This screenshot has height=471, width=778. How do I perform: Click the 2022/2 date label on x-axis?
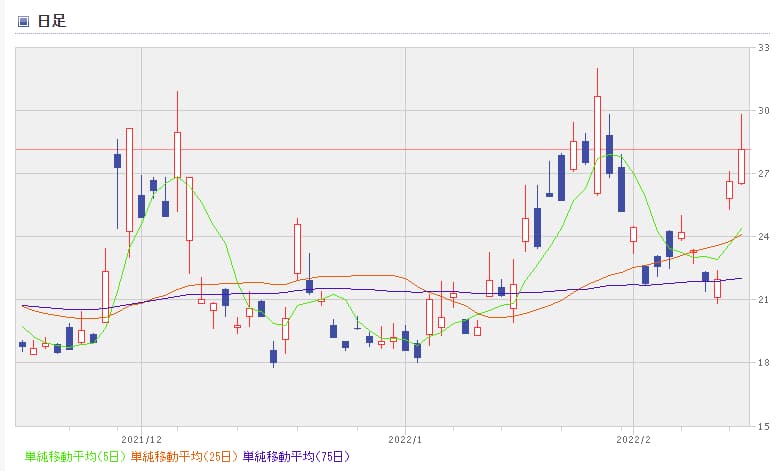pyautogui.click(x=632, y=439)
